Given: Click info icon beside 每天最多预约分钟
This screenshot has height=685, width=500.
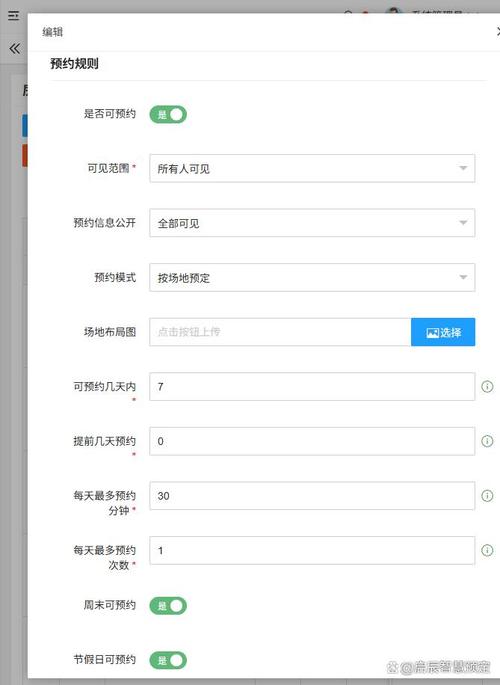Looking at the screenshot, I should pyautogui.click(x=487, y=496).
